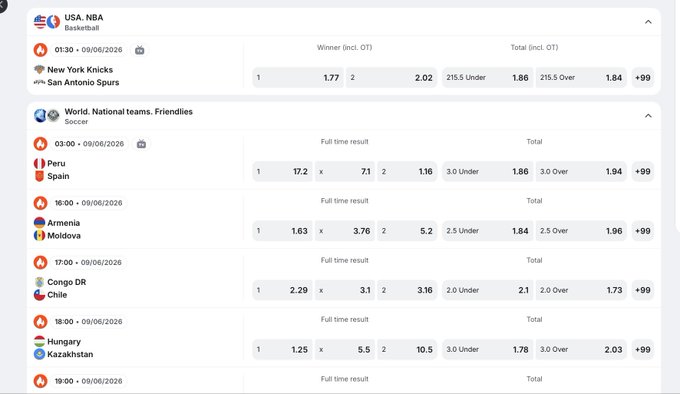680x394 pixels.
Task: Select 215.5 Under at 1.86
Action: click(487, 78)
